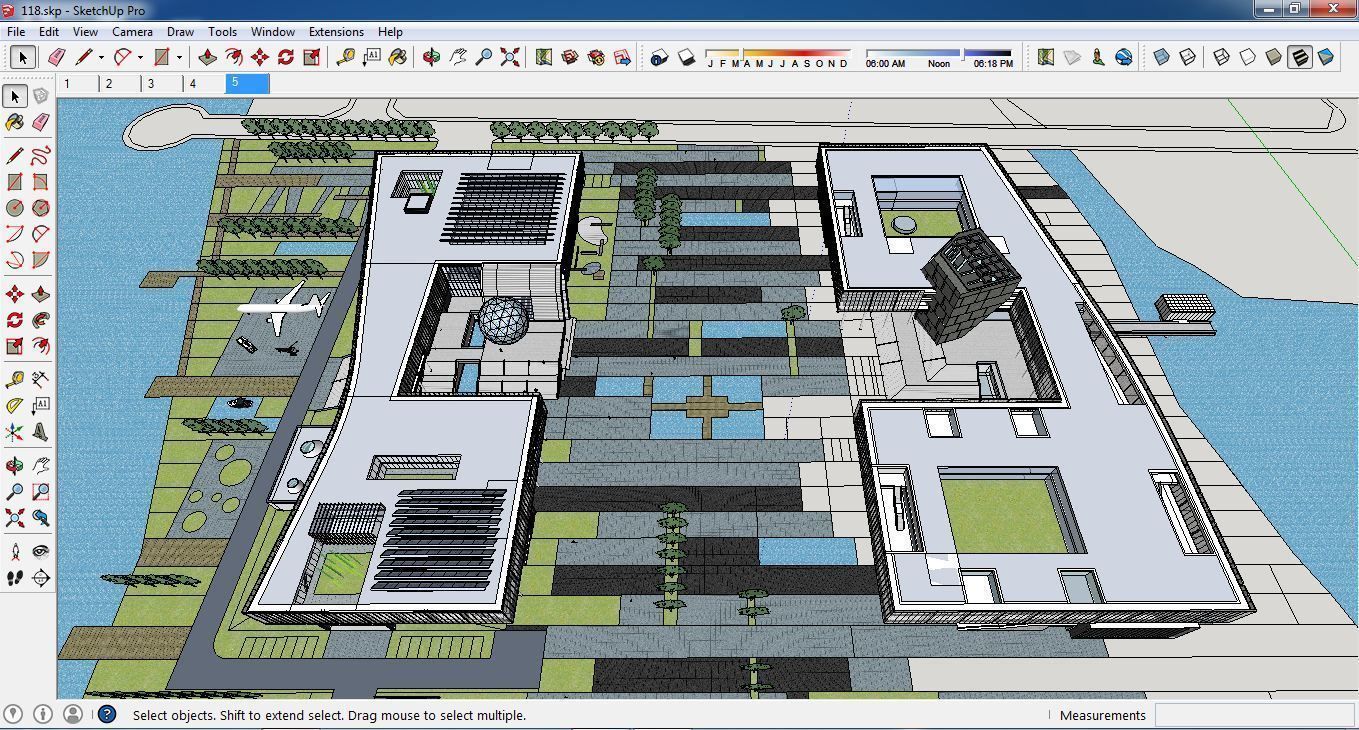1359x730 pixels.
Task: Enable Shaded With Textures style
Action: tap(1299, 57)
